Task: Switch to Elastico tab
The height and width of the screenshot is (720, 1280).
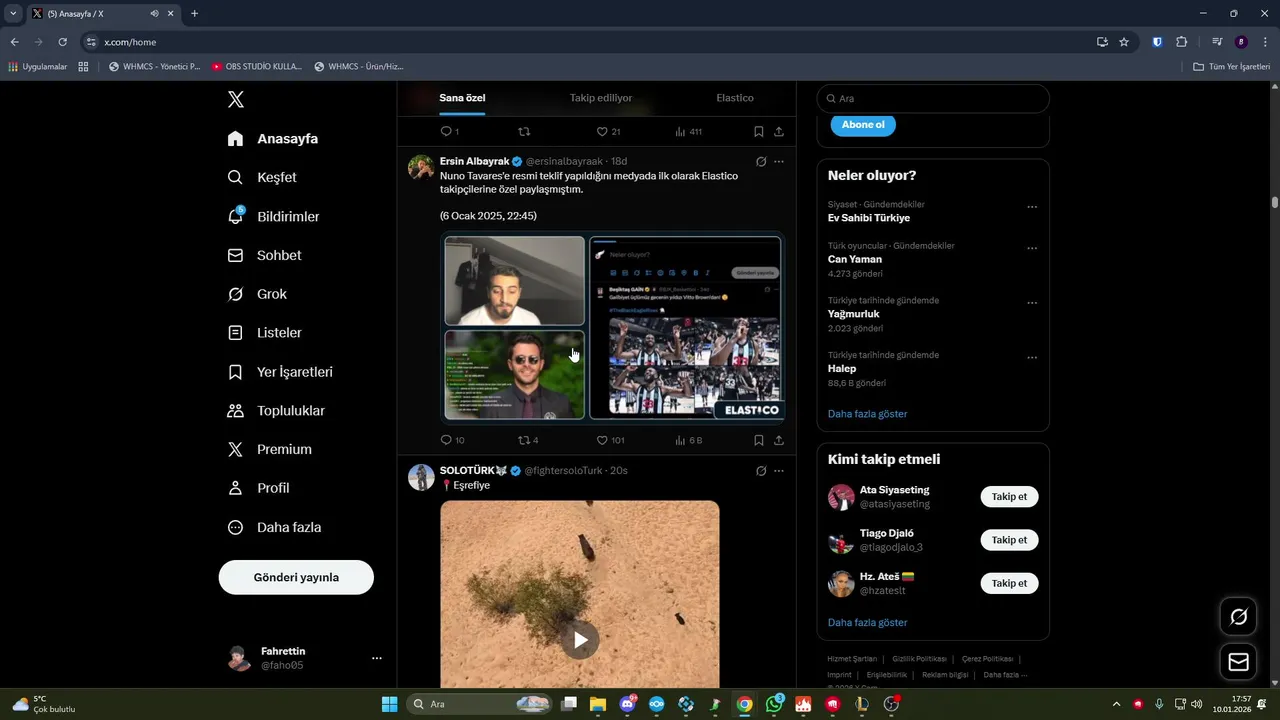Action: tap(735, 98)
